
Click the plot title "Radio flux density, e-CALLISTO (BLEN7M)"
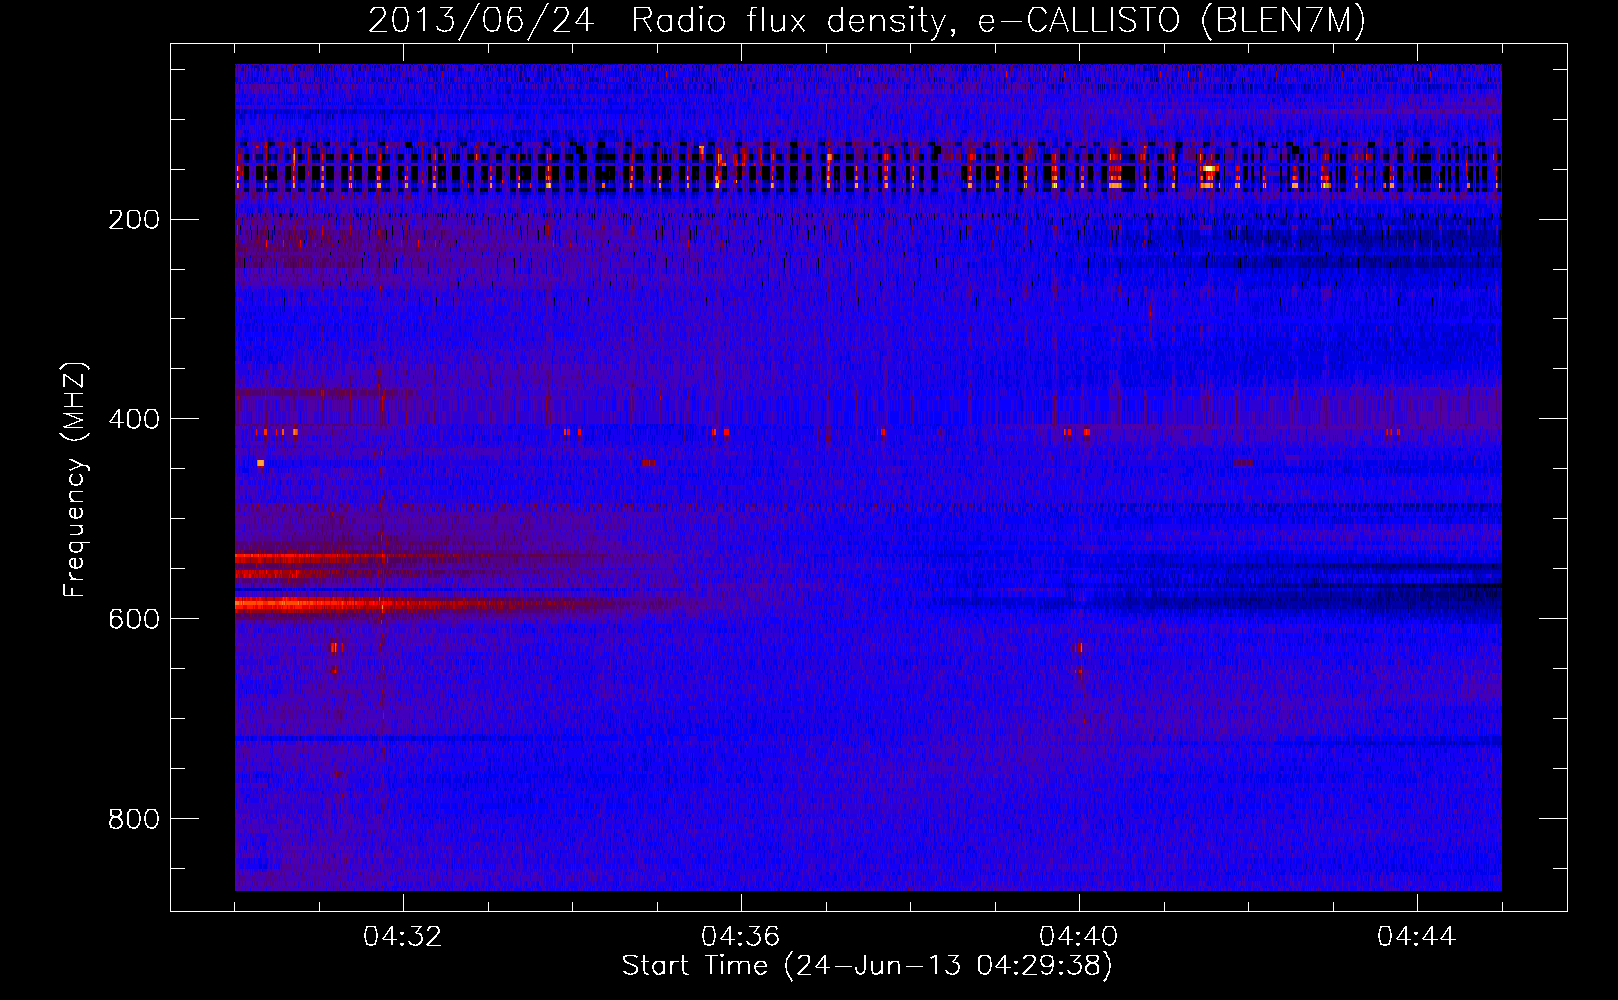998,21
